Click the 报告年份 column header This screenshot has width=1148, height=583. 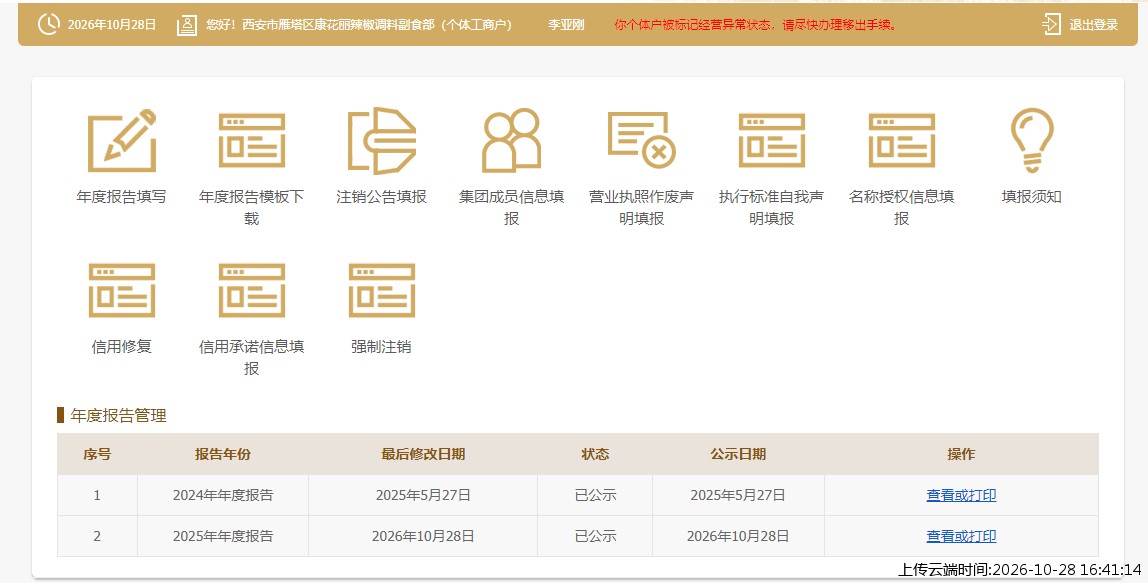pyautogui.click(x=223, y=454)
